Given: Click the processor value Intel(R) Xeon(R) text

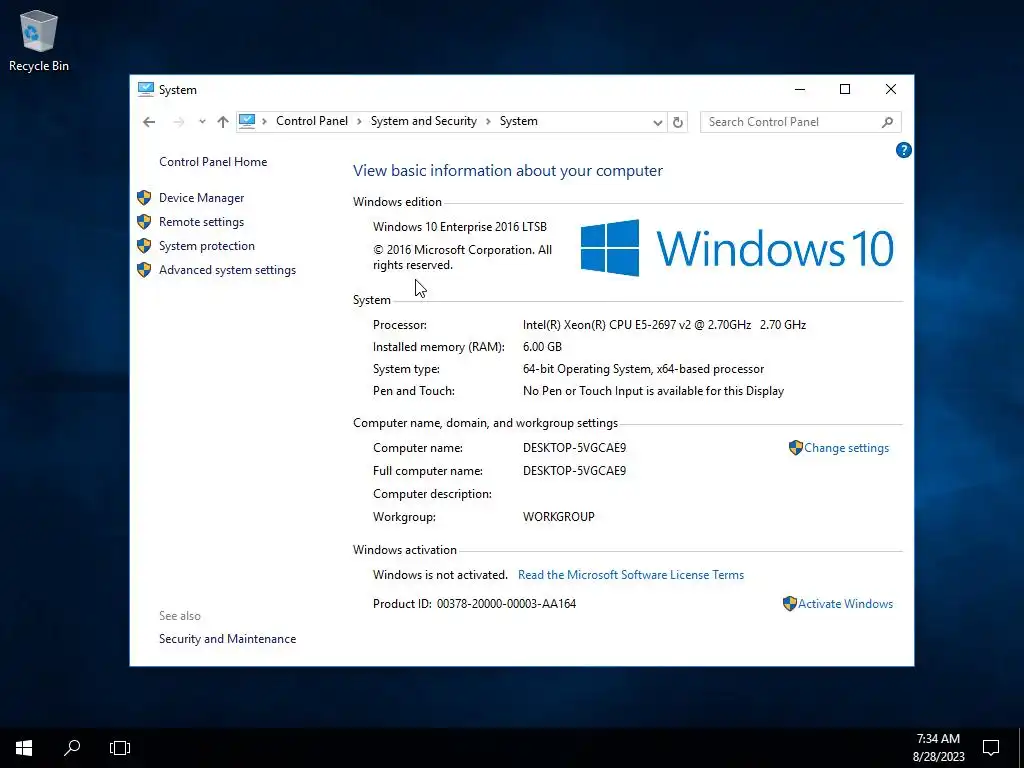Looking at the screenshot, I should pyautogui.click(x=664, y=325).
